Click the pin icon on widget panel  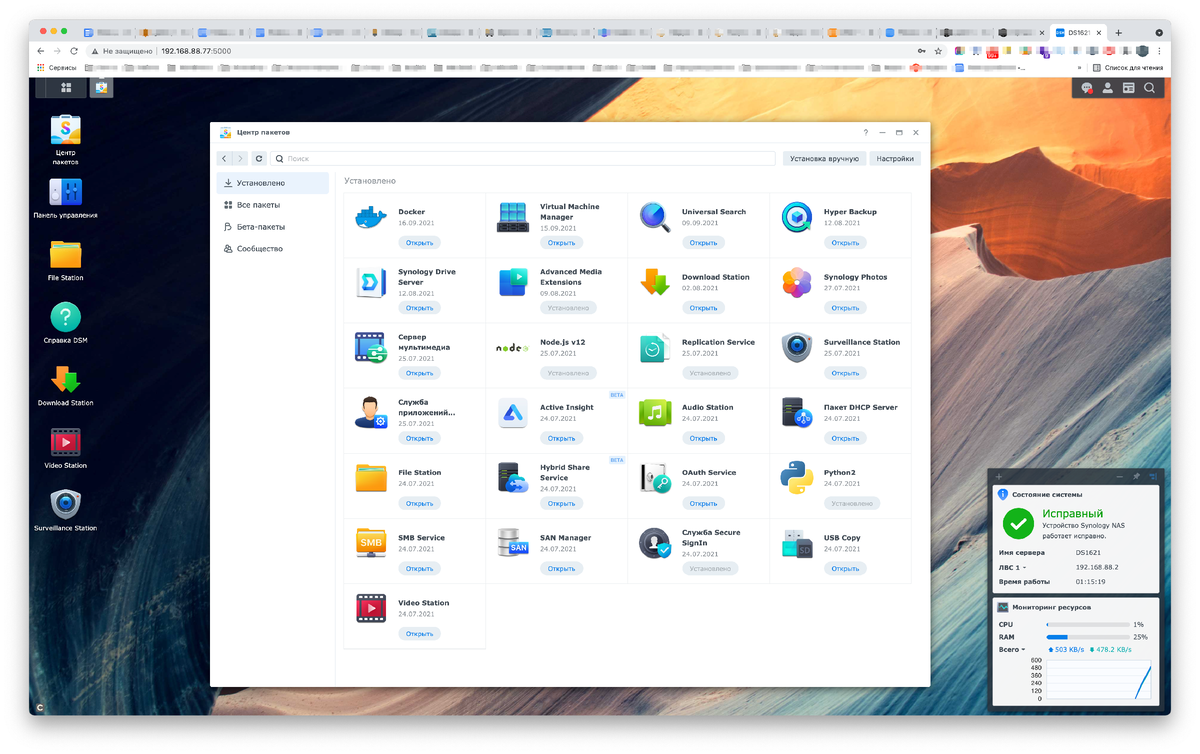[1137, 477]
